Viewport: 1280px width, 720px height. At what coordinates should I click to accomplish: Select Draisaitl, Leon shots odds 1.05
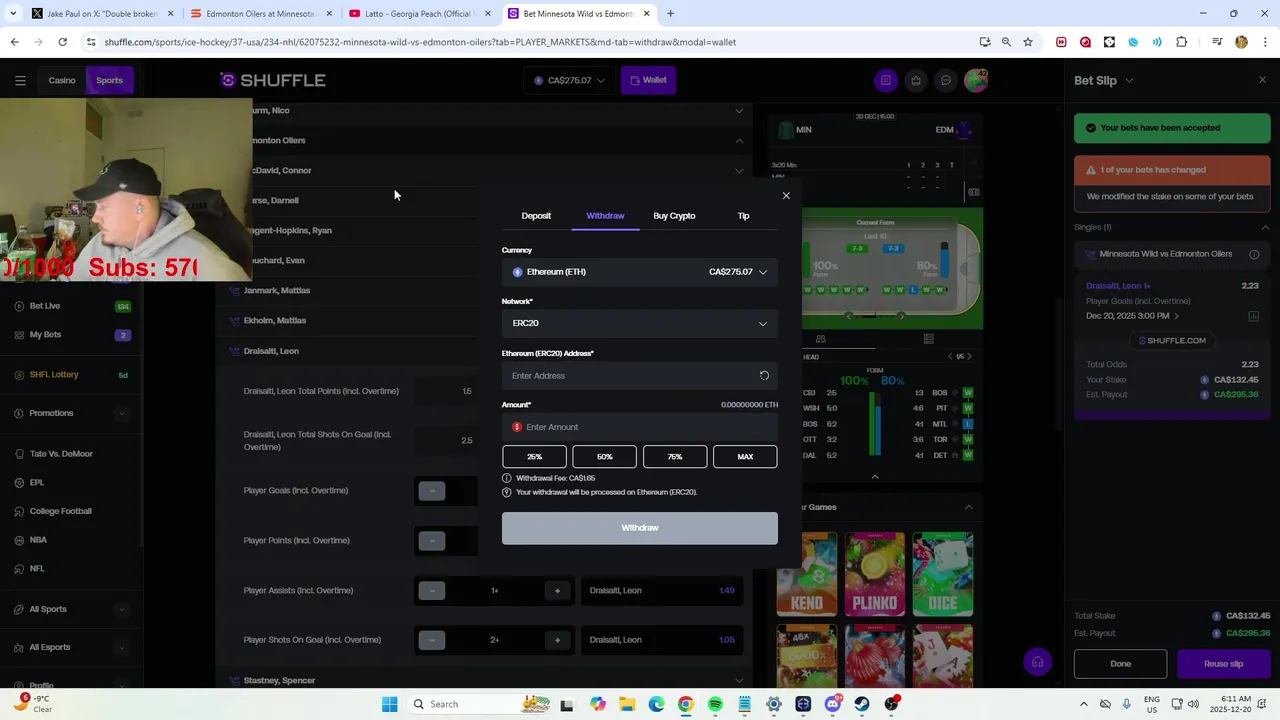point(663,640)
